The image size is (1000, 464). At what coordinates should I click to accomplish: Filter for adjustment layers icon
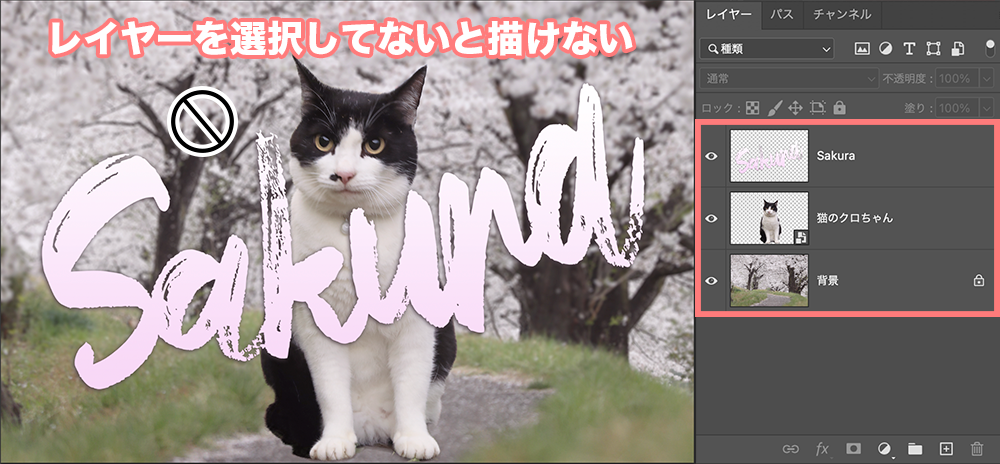click(x=886, y=48)
